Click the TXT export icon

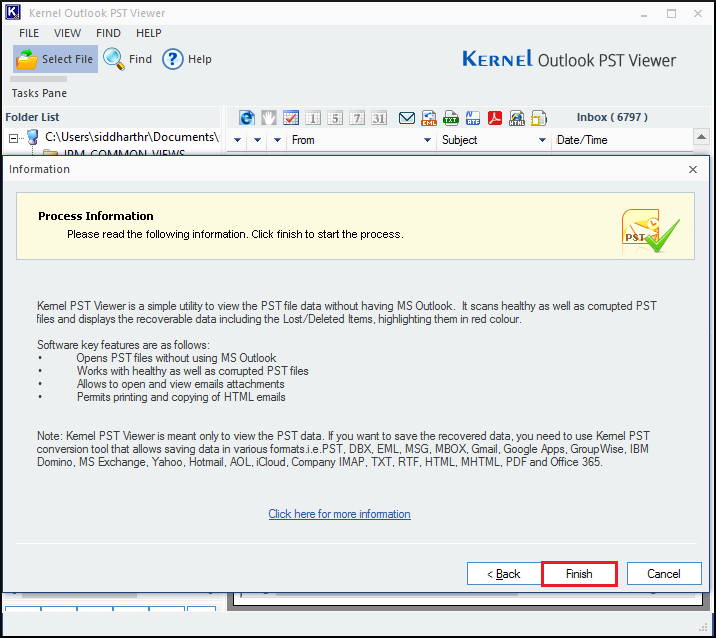tap(451, 118)
